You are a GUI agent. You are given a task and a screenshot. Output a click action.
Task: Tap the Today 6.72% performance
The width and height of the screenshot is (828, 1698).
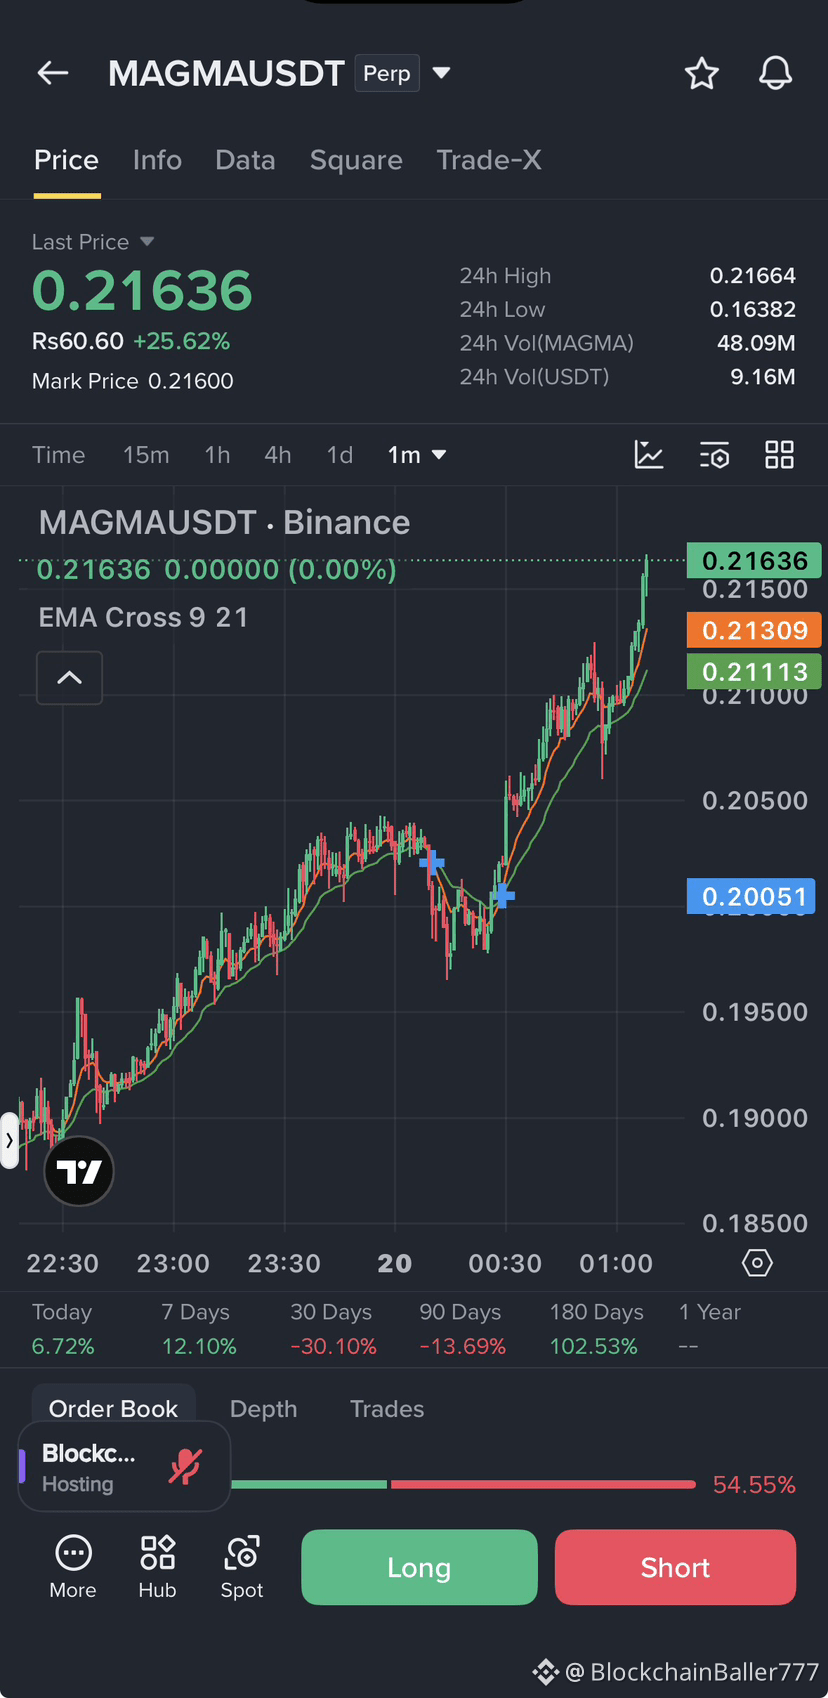click(x=63, y=1329)
